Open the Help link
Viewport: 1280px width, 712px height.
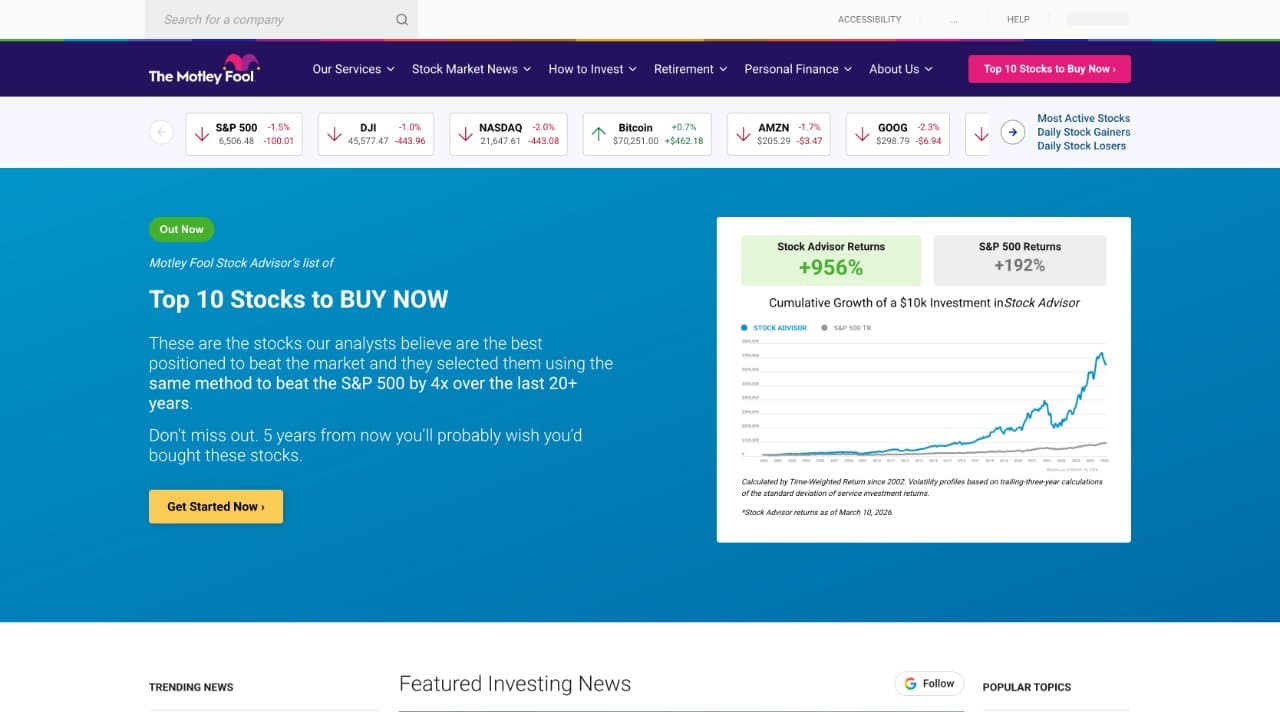pyautogui.click(x=1018, y=19)
